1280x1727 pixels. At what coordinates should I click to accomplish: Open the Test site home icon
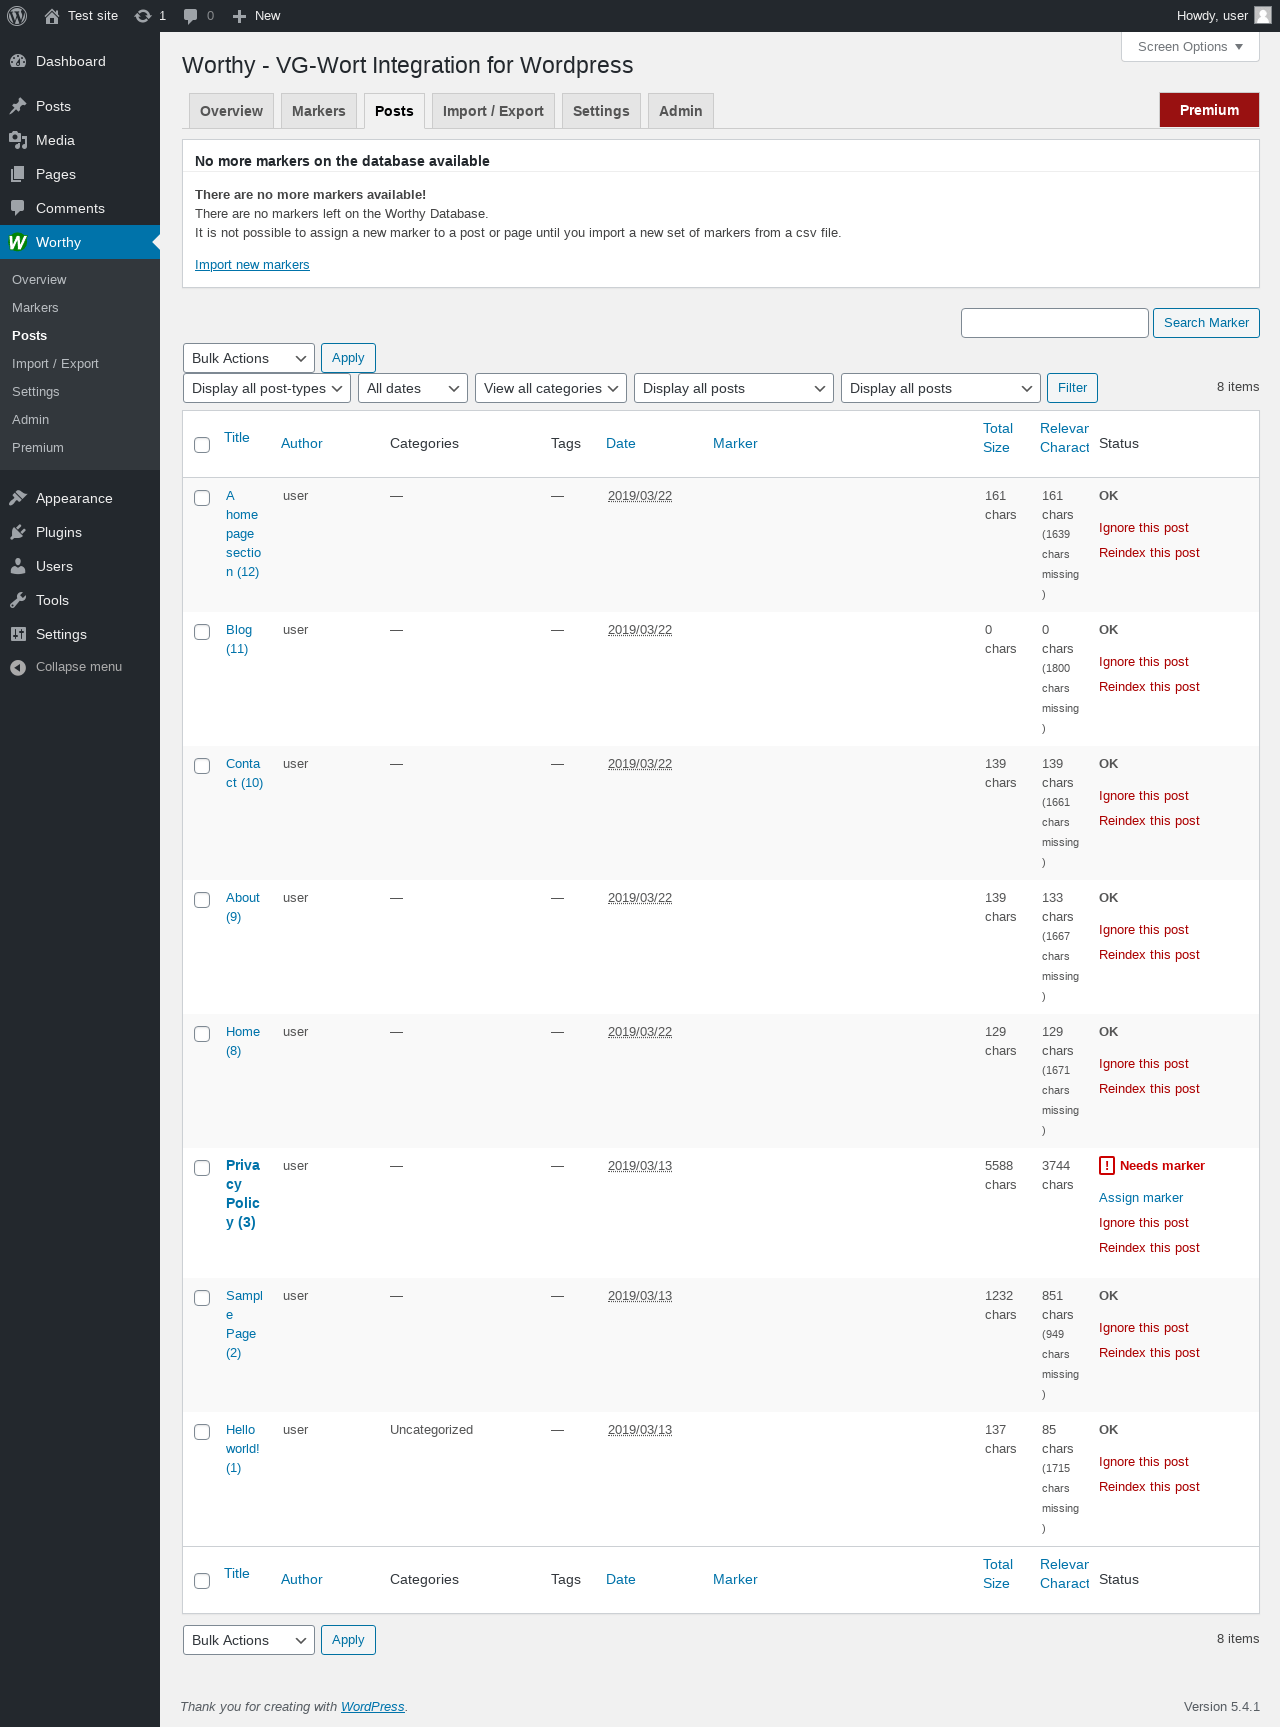tap(52, 16)
